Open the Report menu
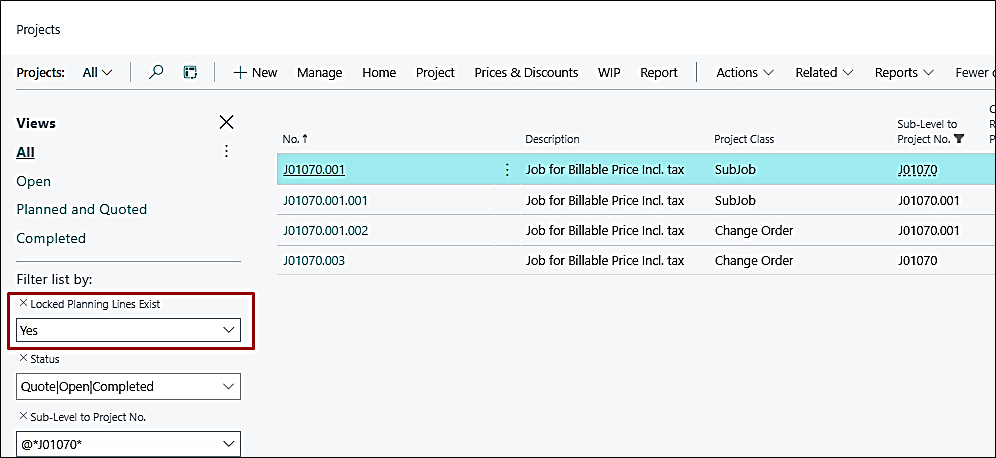 [659, 72]
